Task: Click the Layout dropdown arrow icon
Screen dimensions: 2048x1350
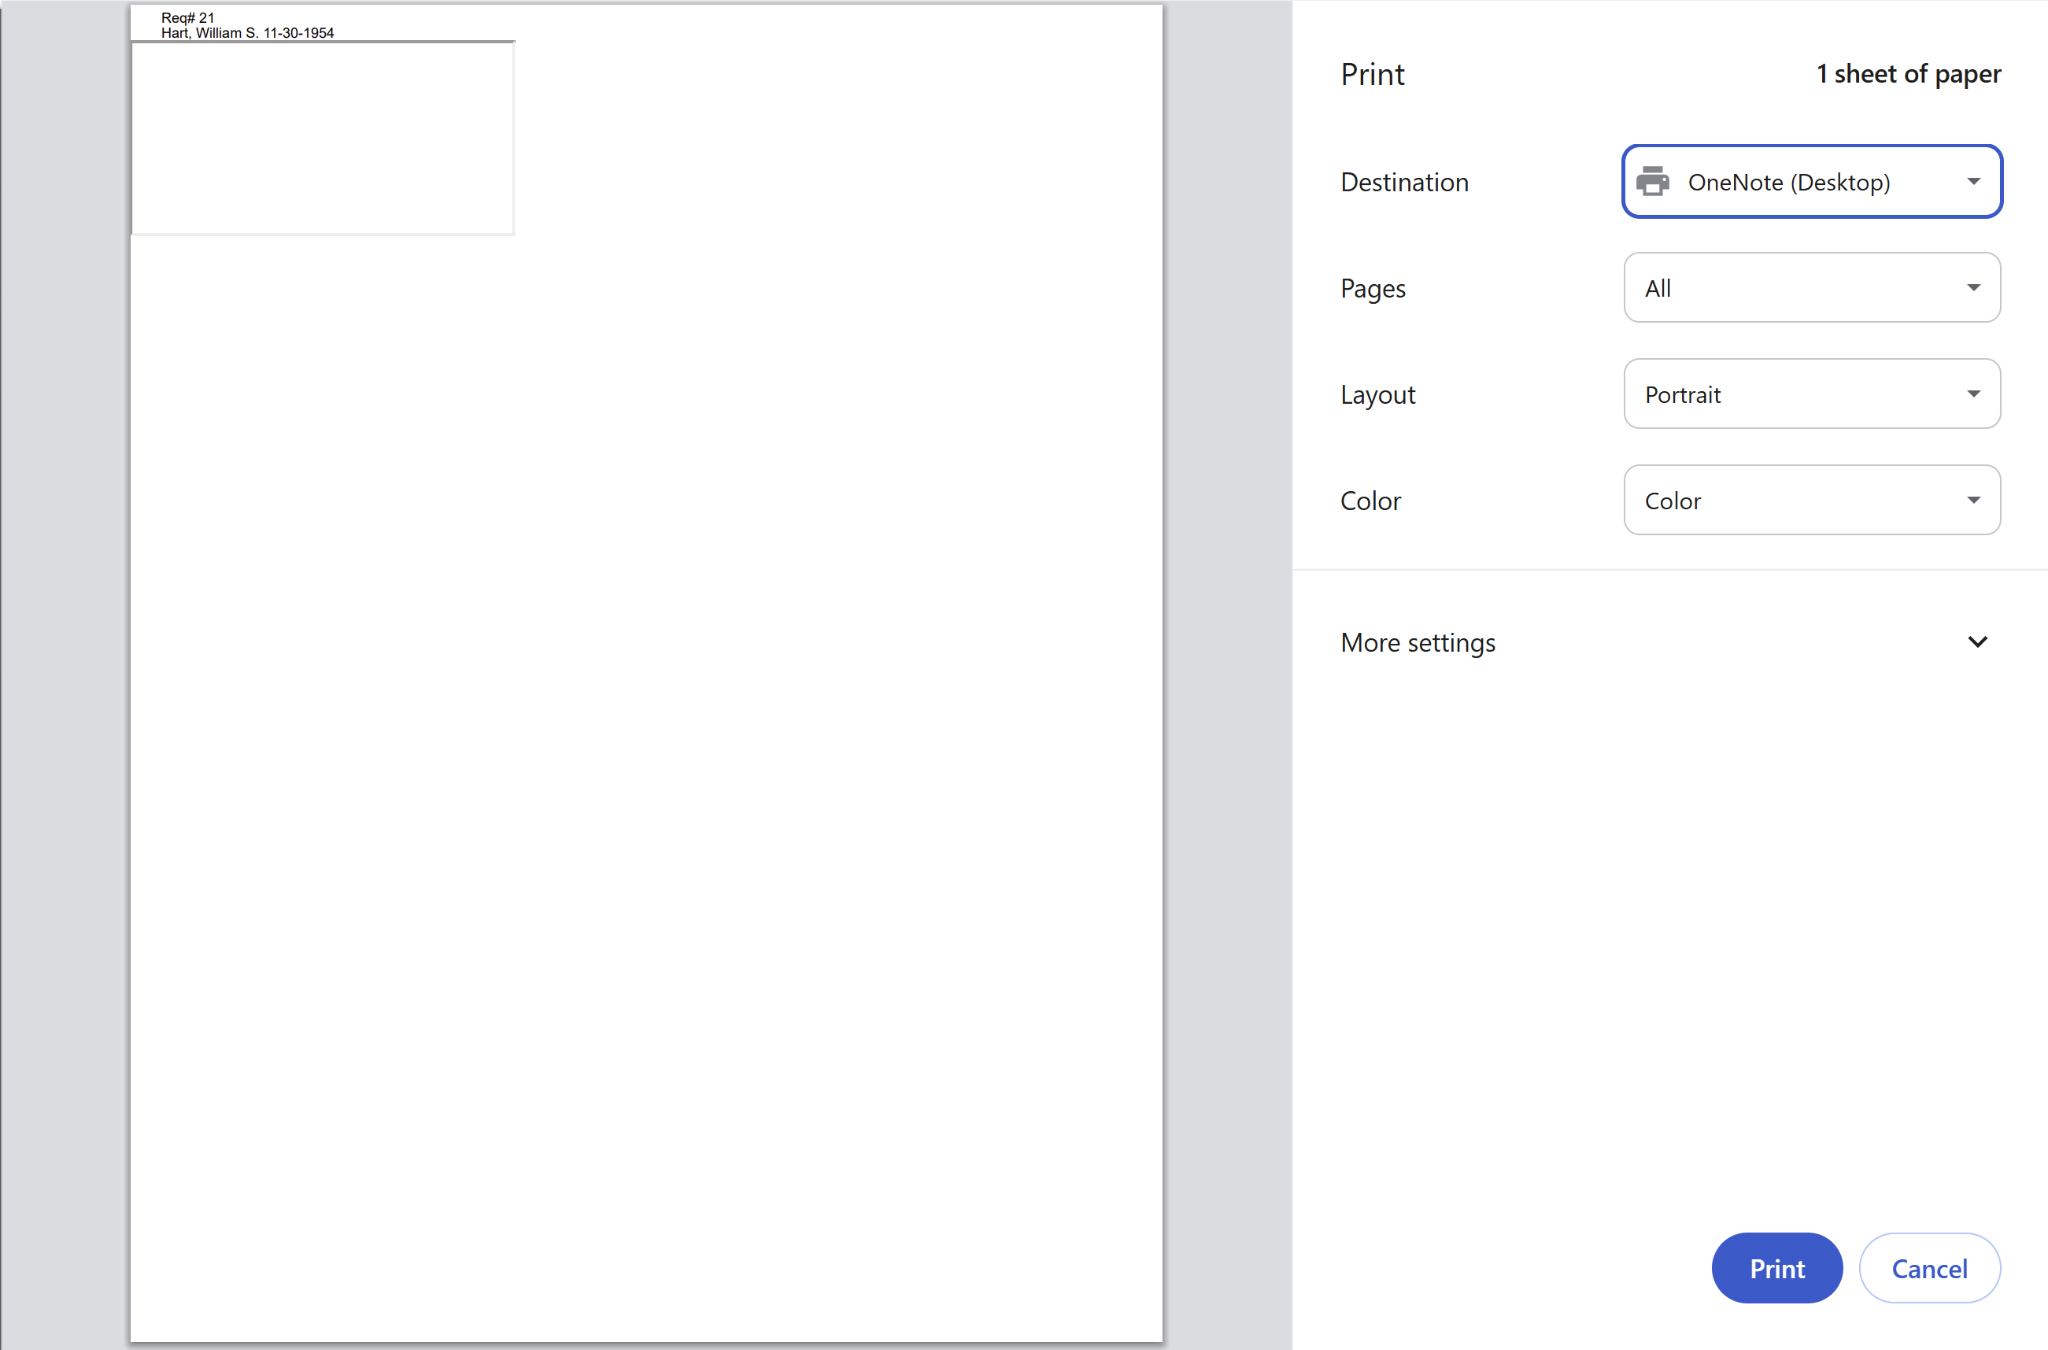Action: pyautogui.click(x=1973, y=394)
